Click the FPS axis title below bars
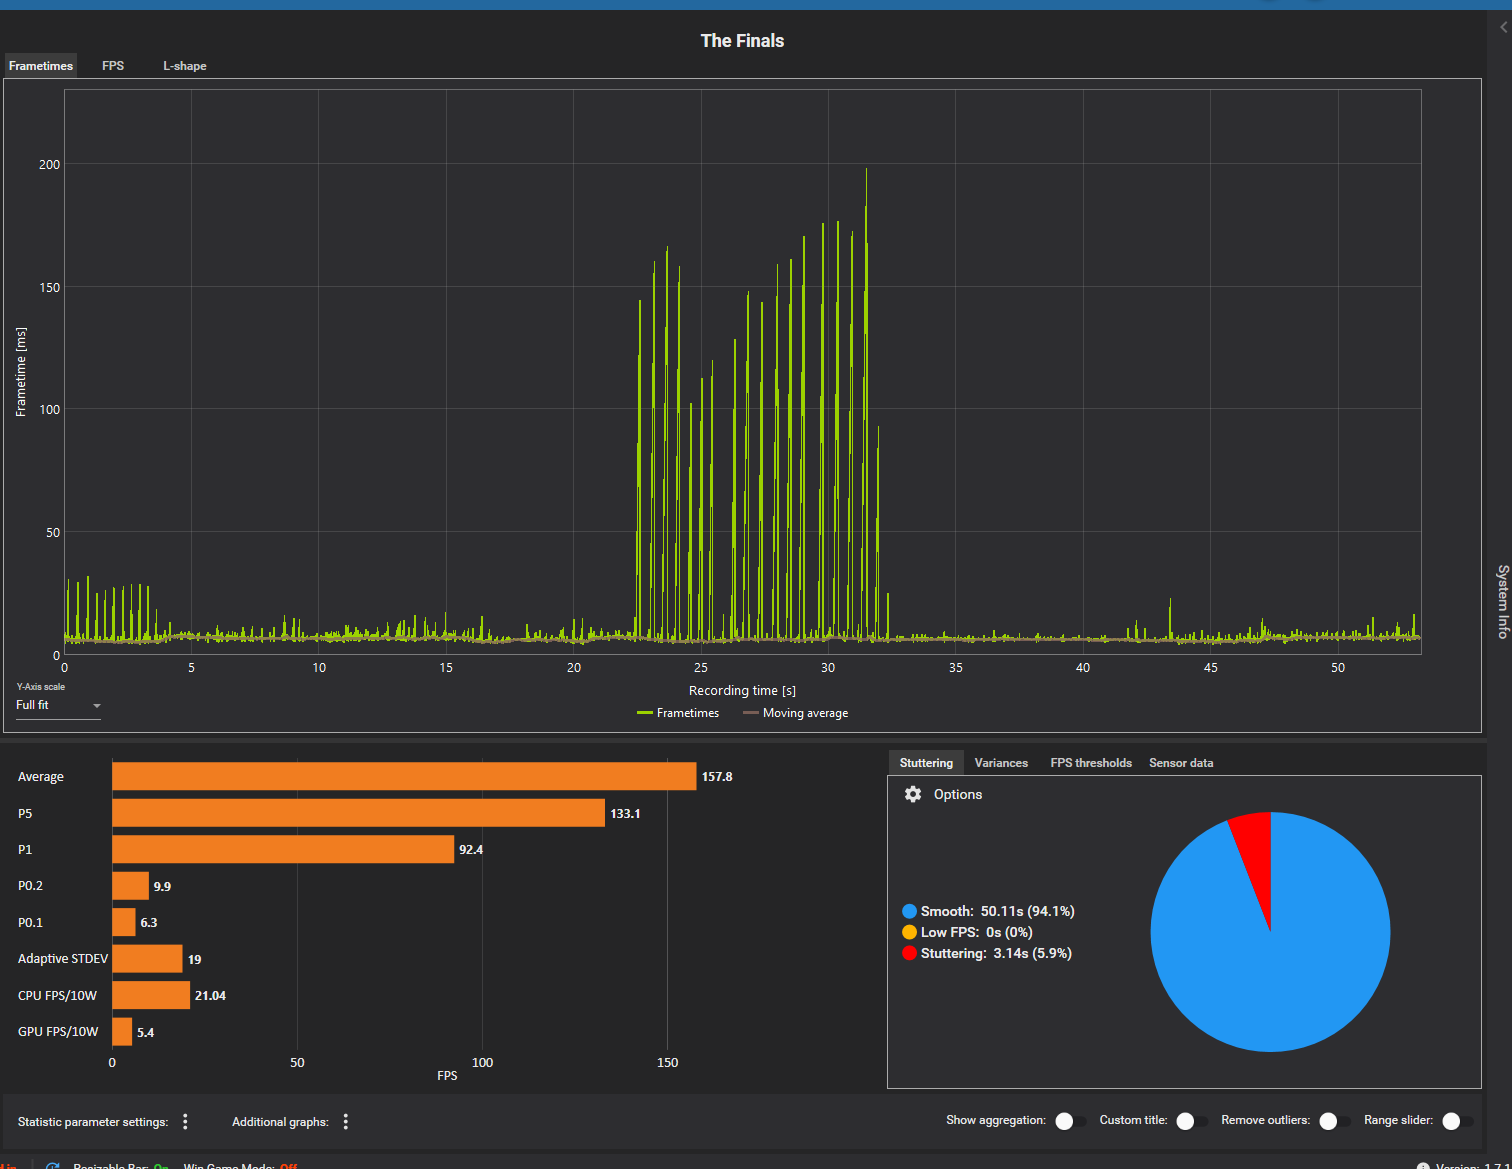Viewport: 1512px width, 1169px height. click(x=447, y=1076)
